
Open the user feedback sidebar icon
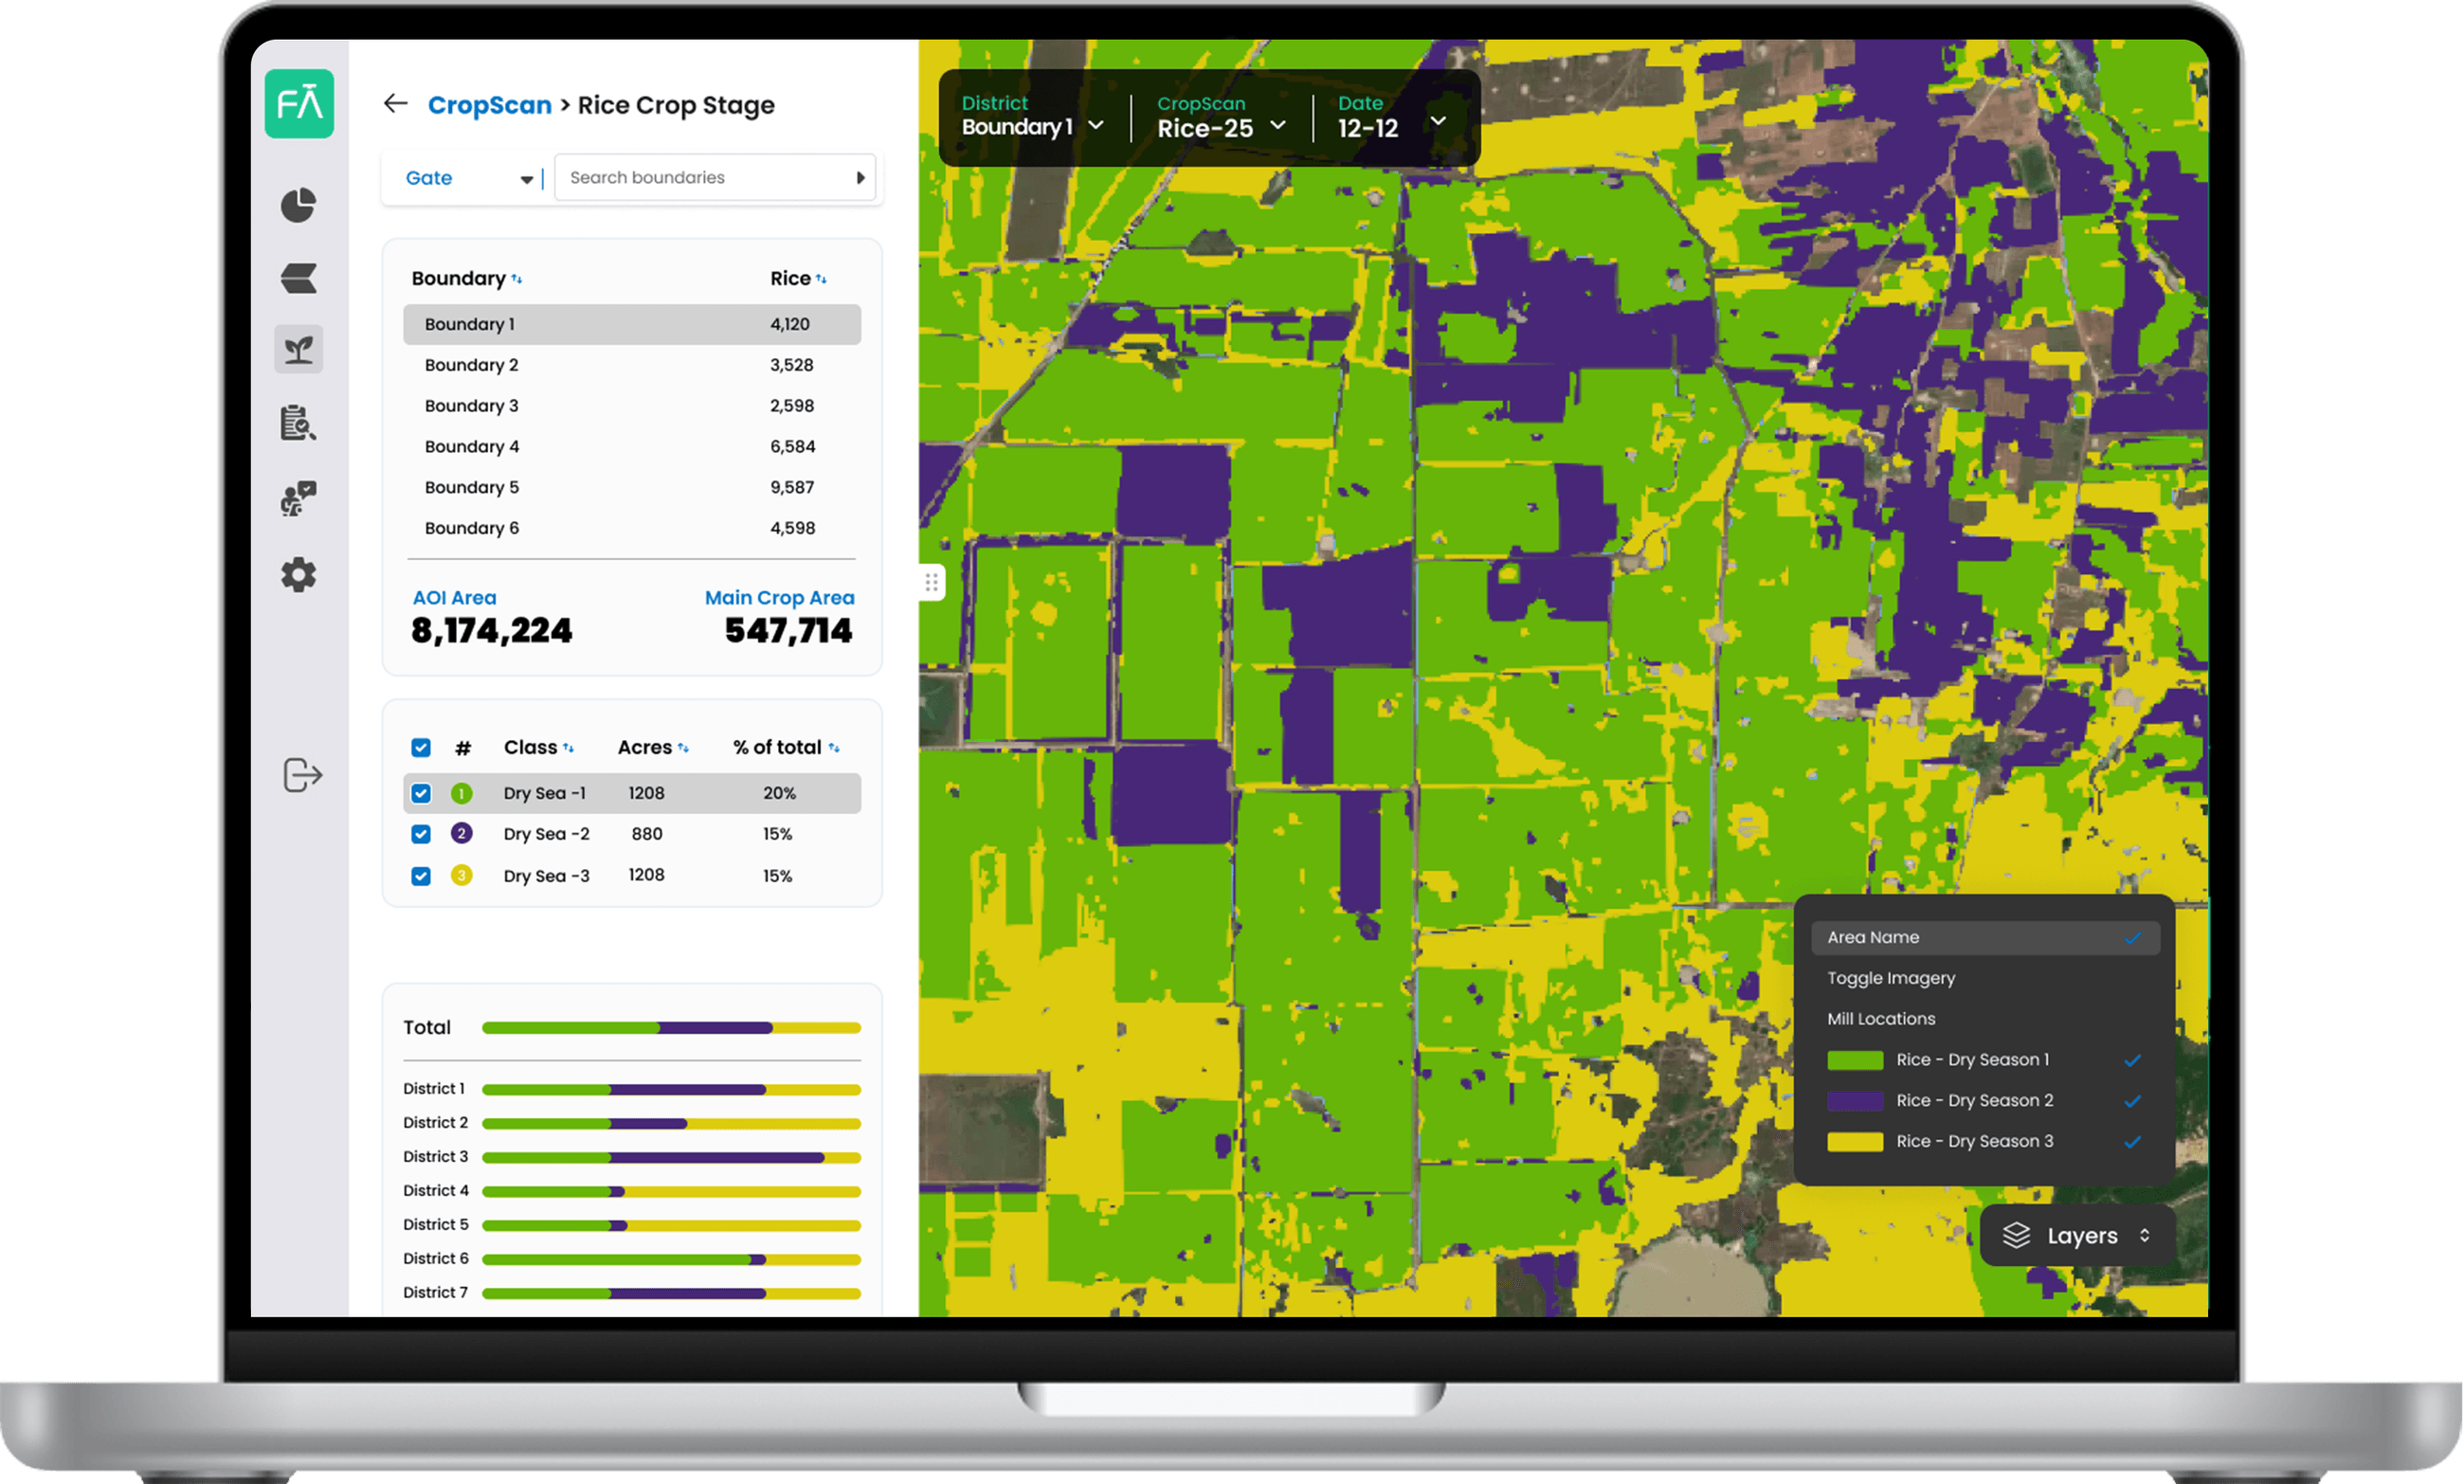click(298, 498)
